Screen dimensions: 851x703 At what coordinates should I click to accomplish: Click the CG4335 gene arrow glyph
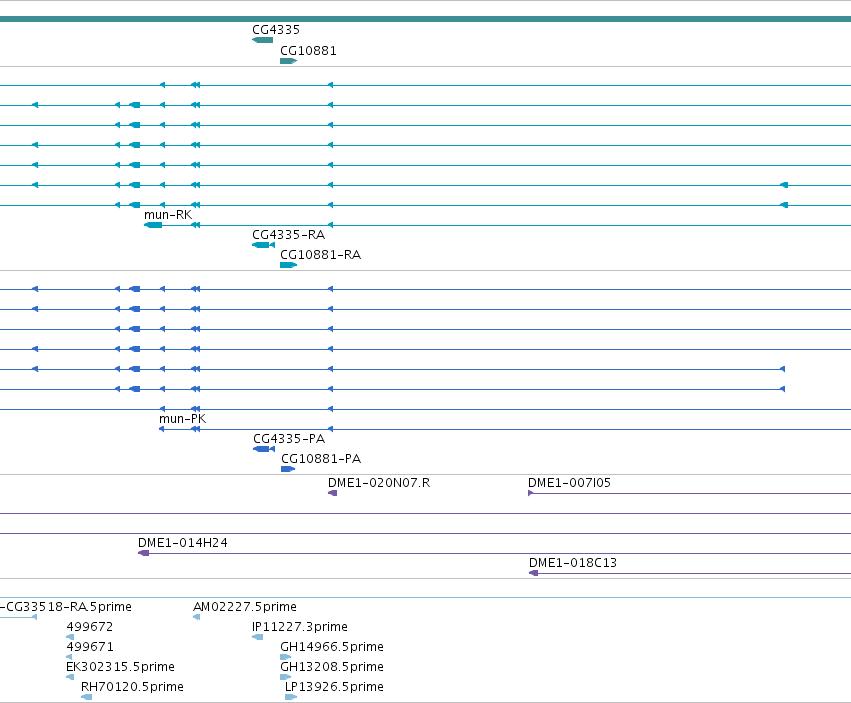coord(263,40)
